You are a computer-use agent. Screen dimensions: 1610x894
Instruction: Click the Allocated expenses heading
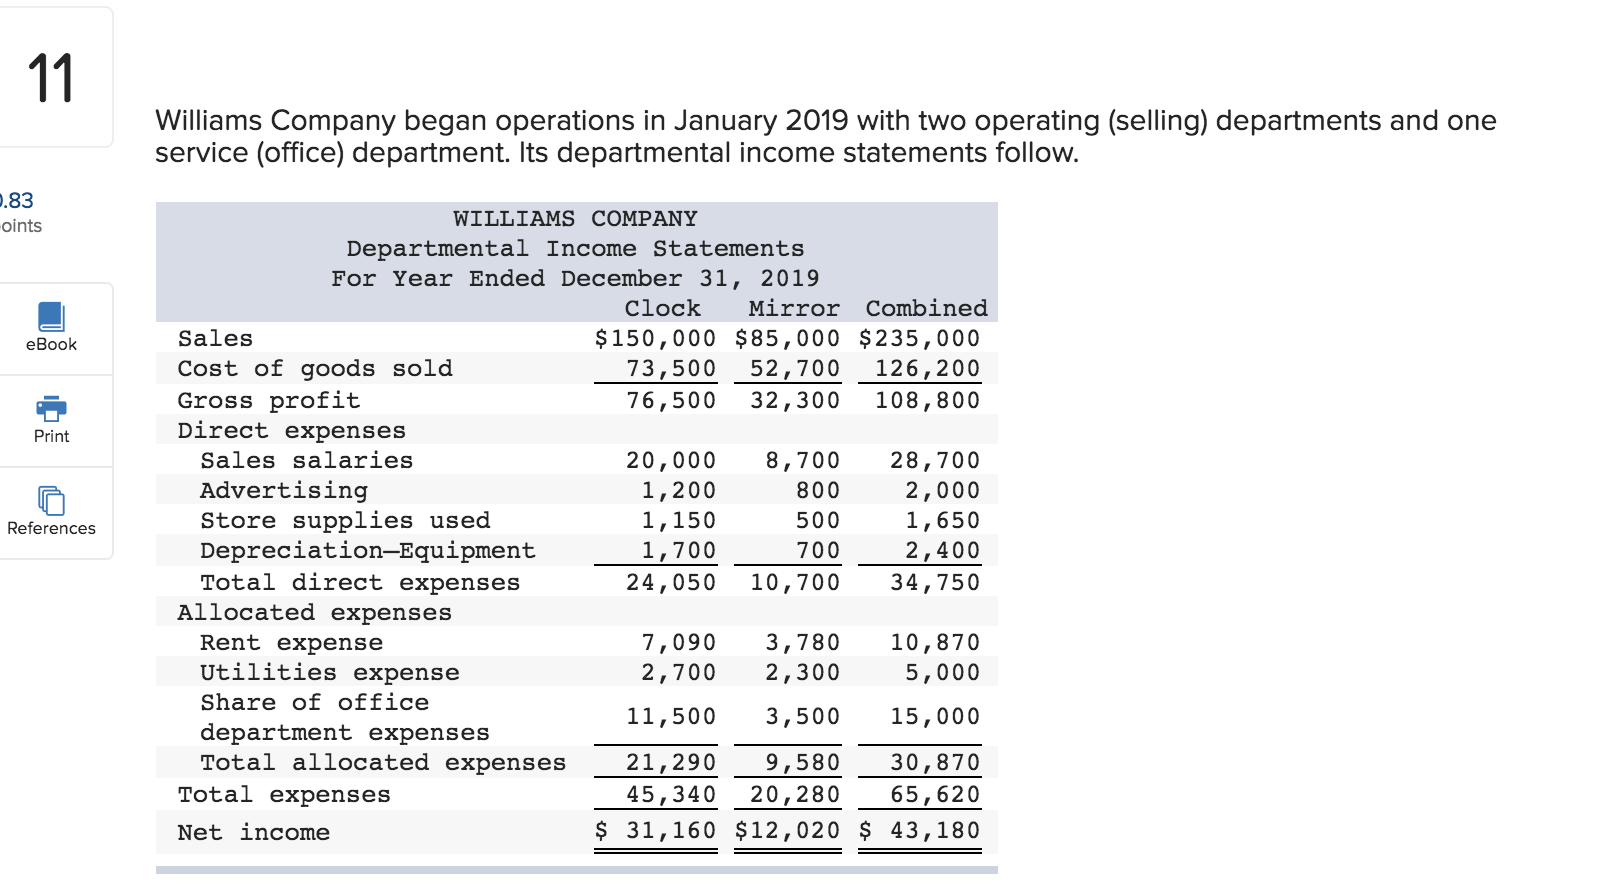[314, 612]
